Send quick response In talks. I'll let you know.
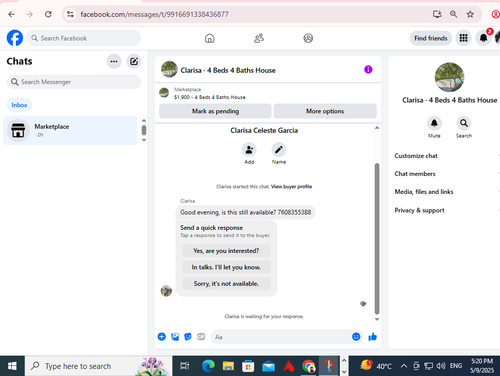500x376 pixels. [x=226, y=267]
